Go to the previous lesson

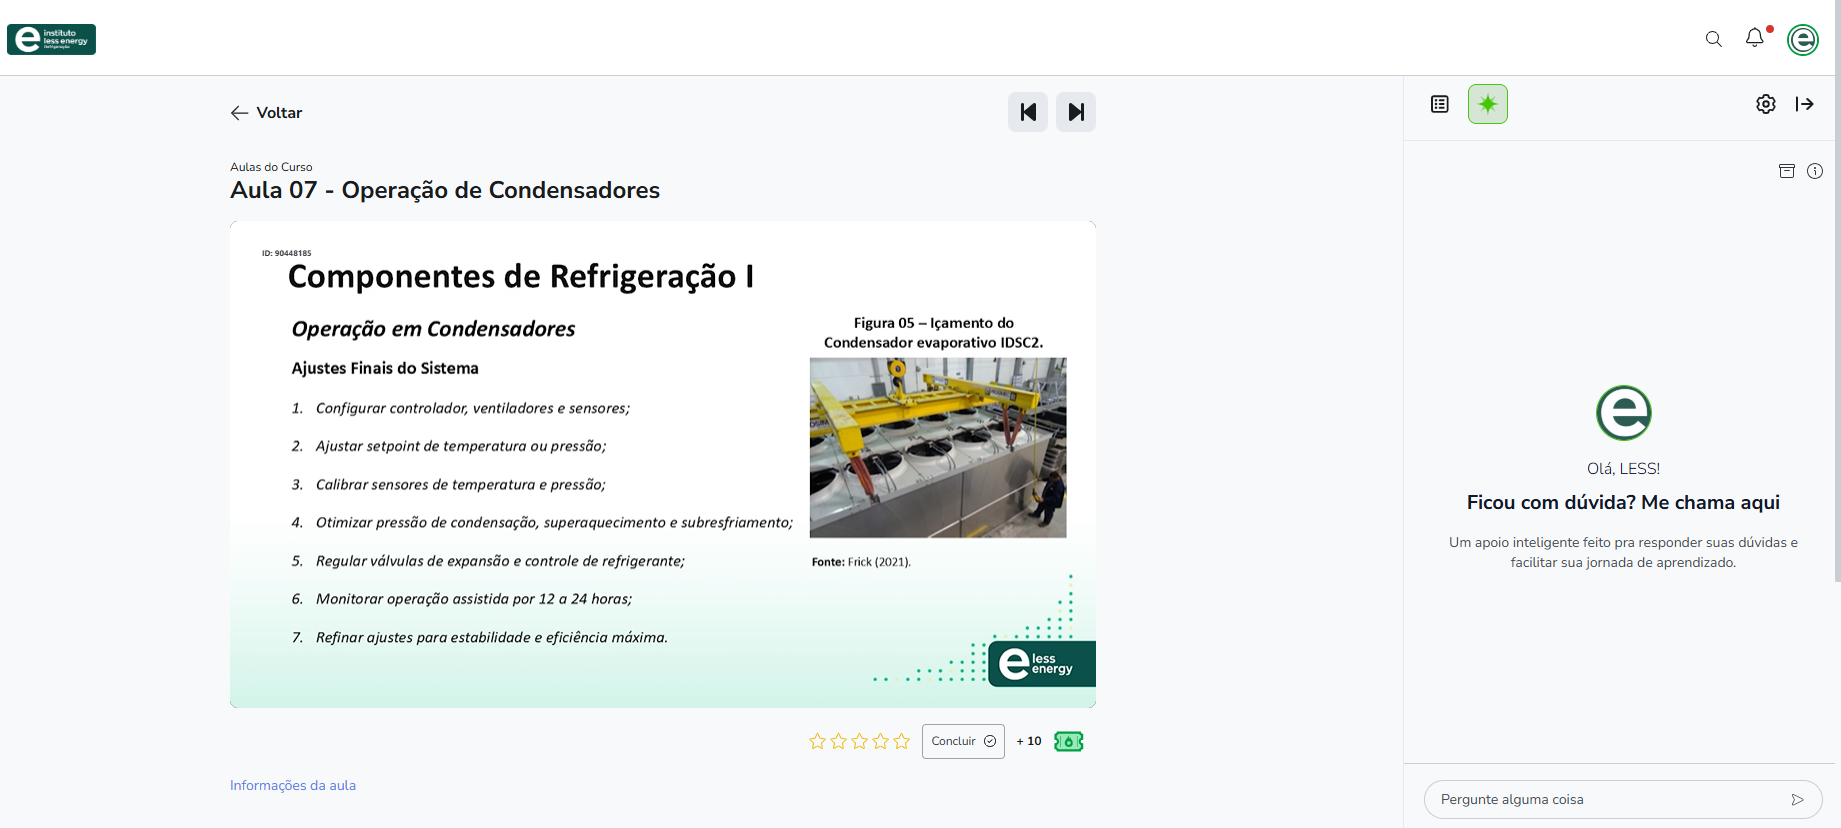[x=1027, y=112]
